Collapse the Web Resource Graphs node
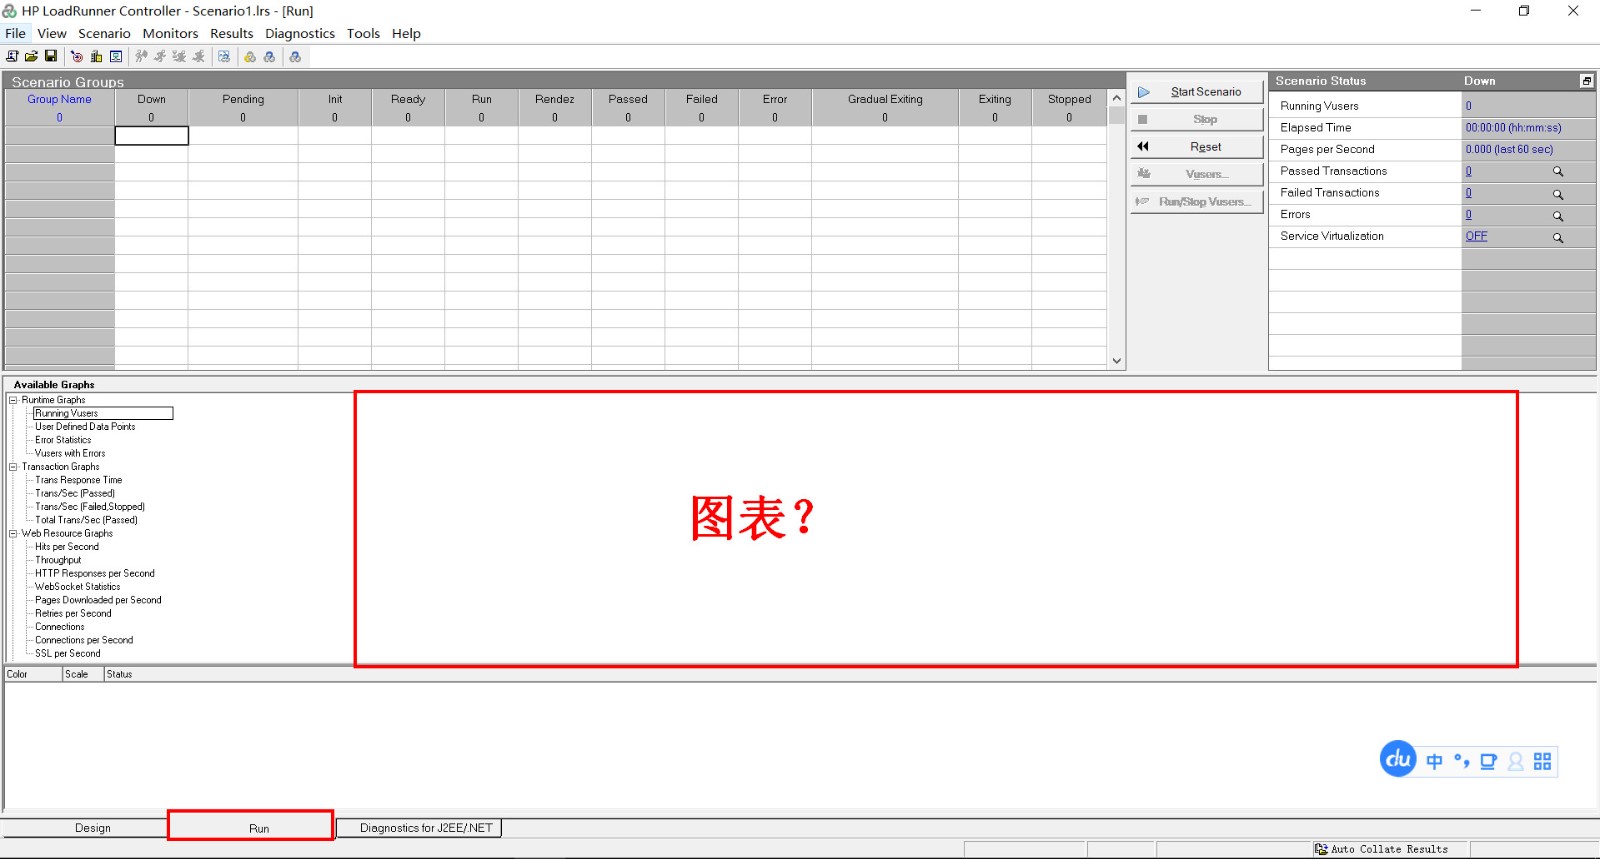Viewport: 1600px width, 859px height. click(x=14, y=534)
